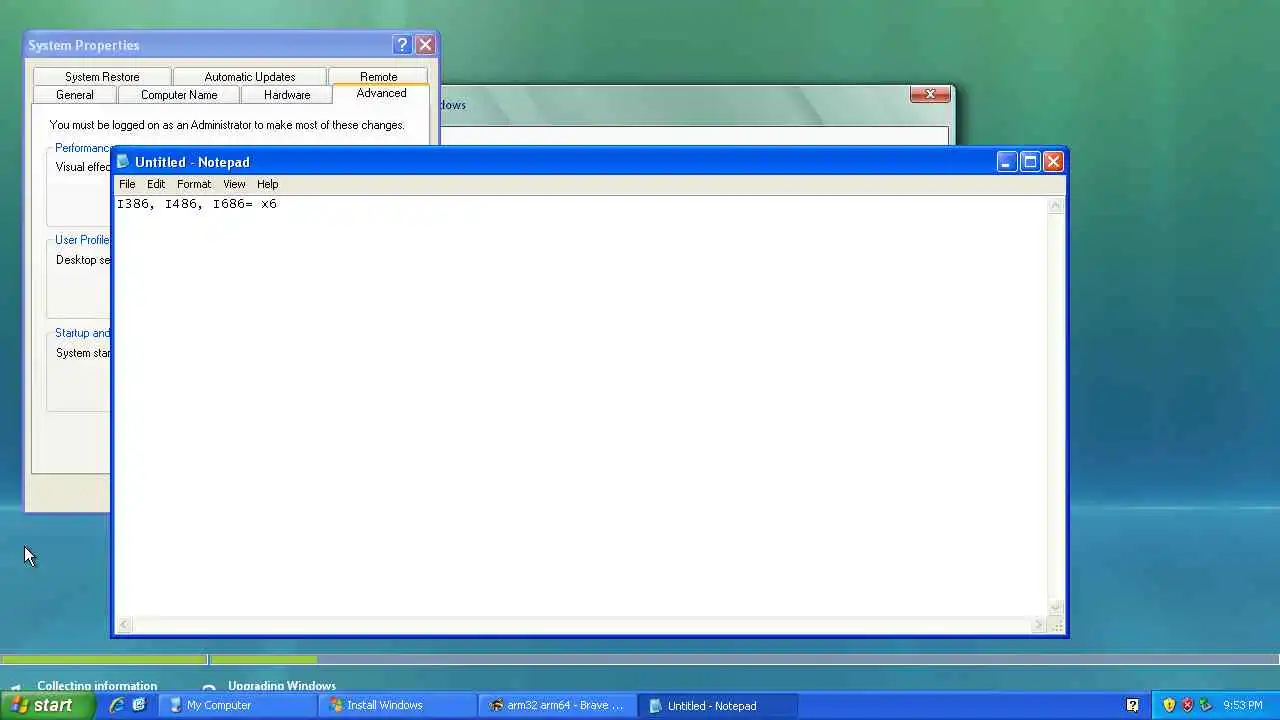Click the text line 'I386, I486, I686= x6'
This screenshot has width=1280, height=720.
point(197,204)
